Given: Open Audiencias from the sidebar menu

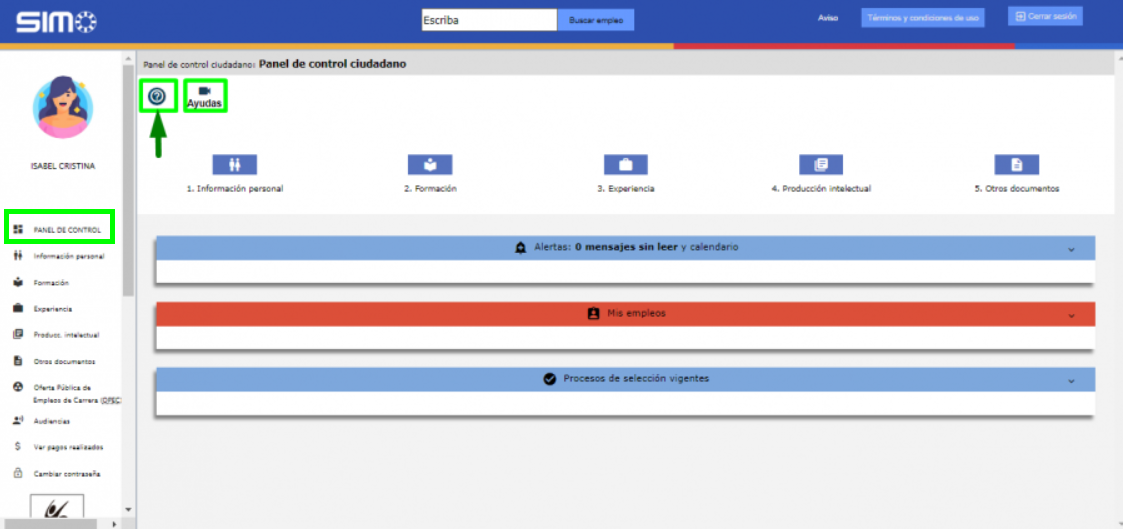Looking at the screenshot, I should [52, 421].
